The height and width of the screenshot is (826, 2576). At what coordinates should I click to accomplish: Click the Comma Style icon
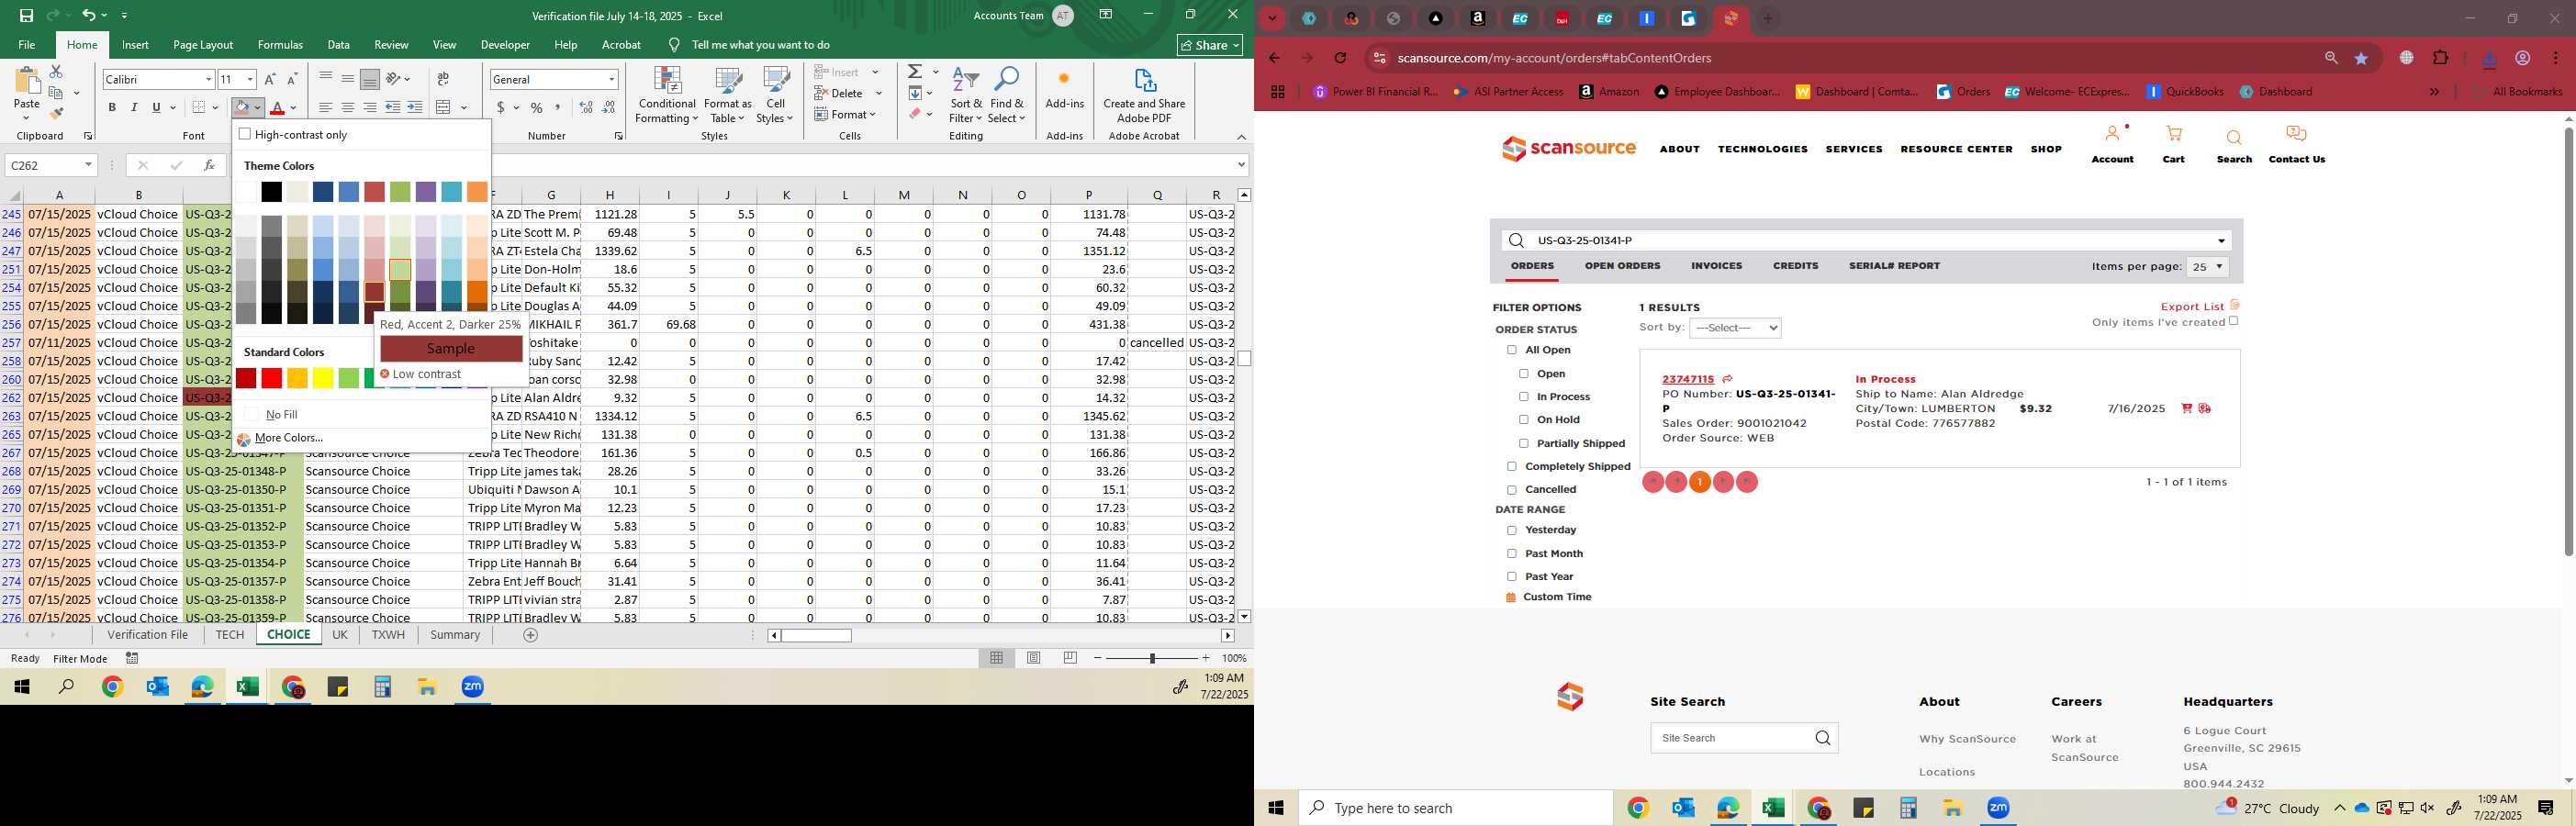(x=558, y=108)
